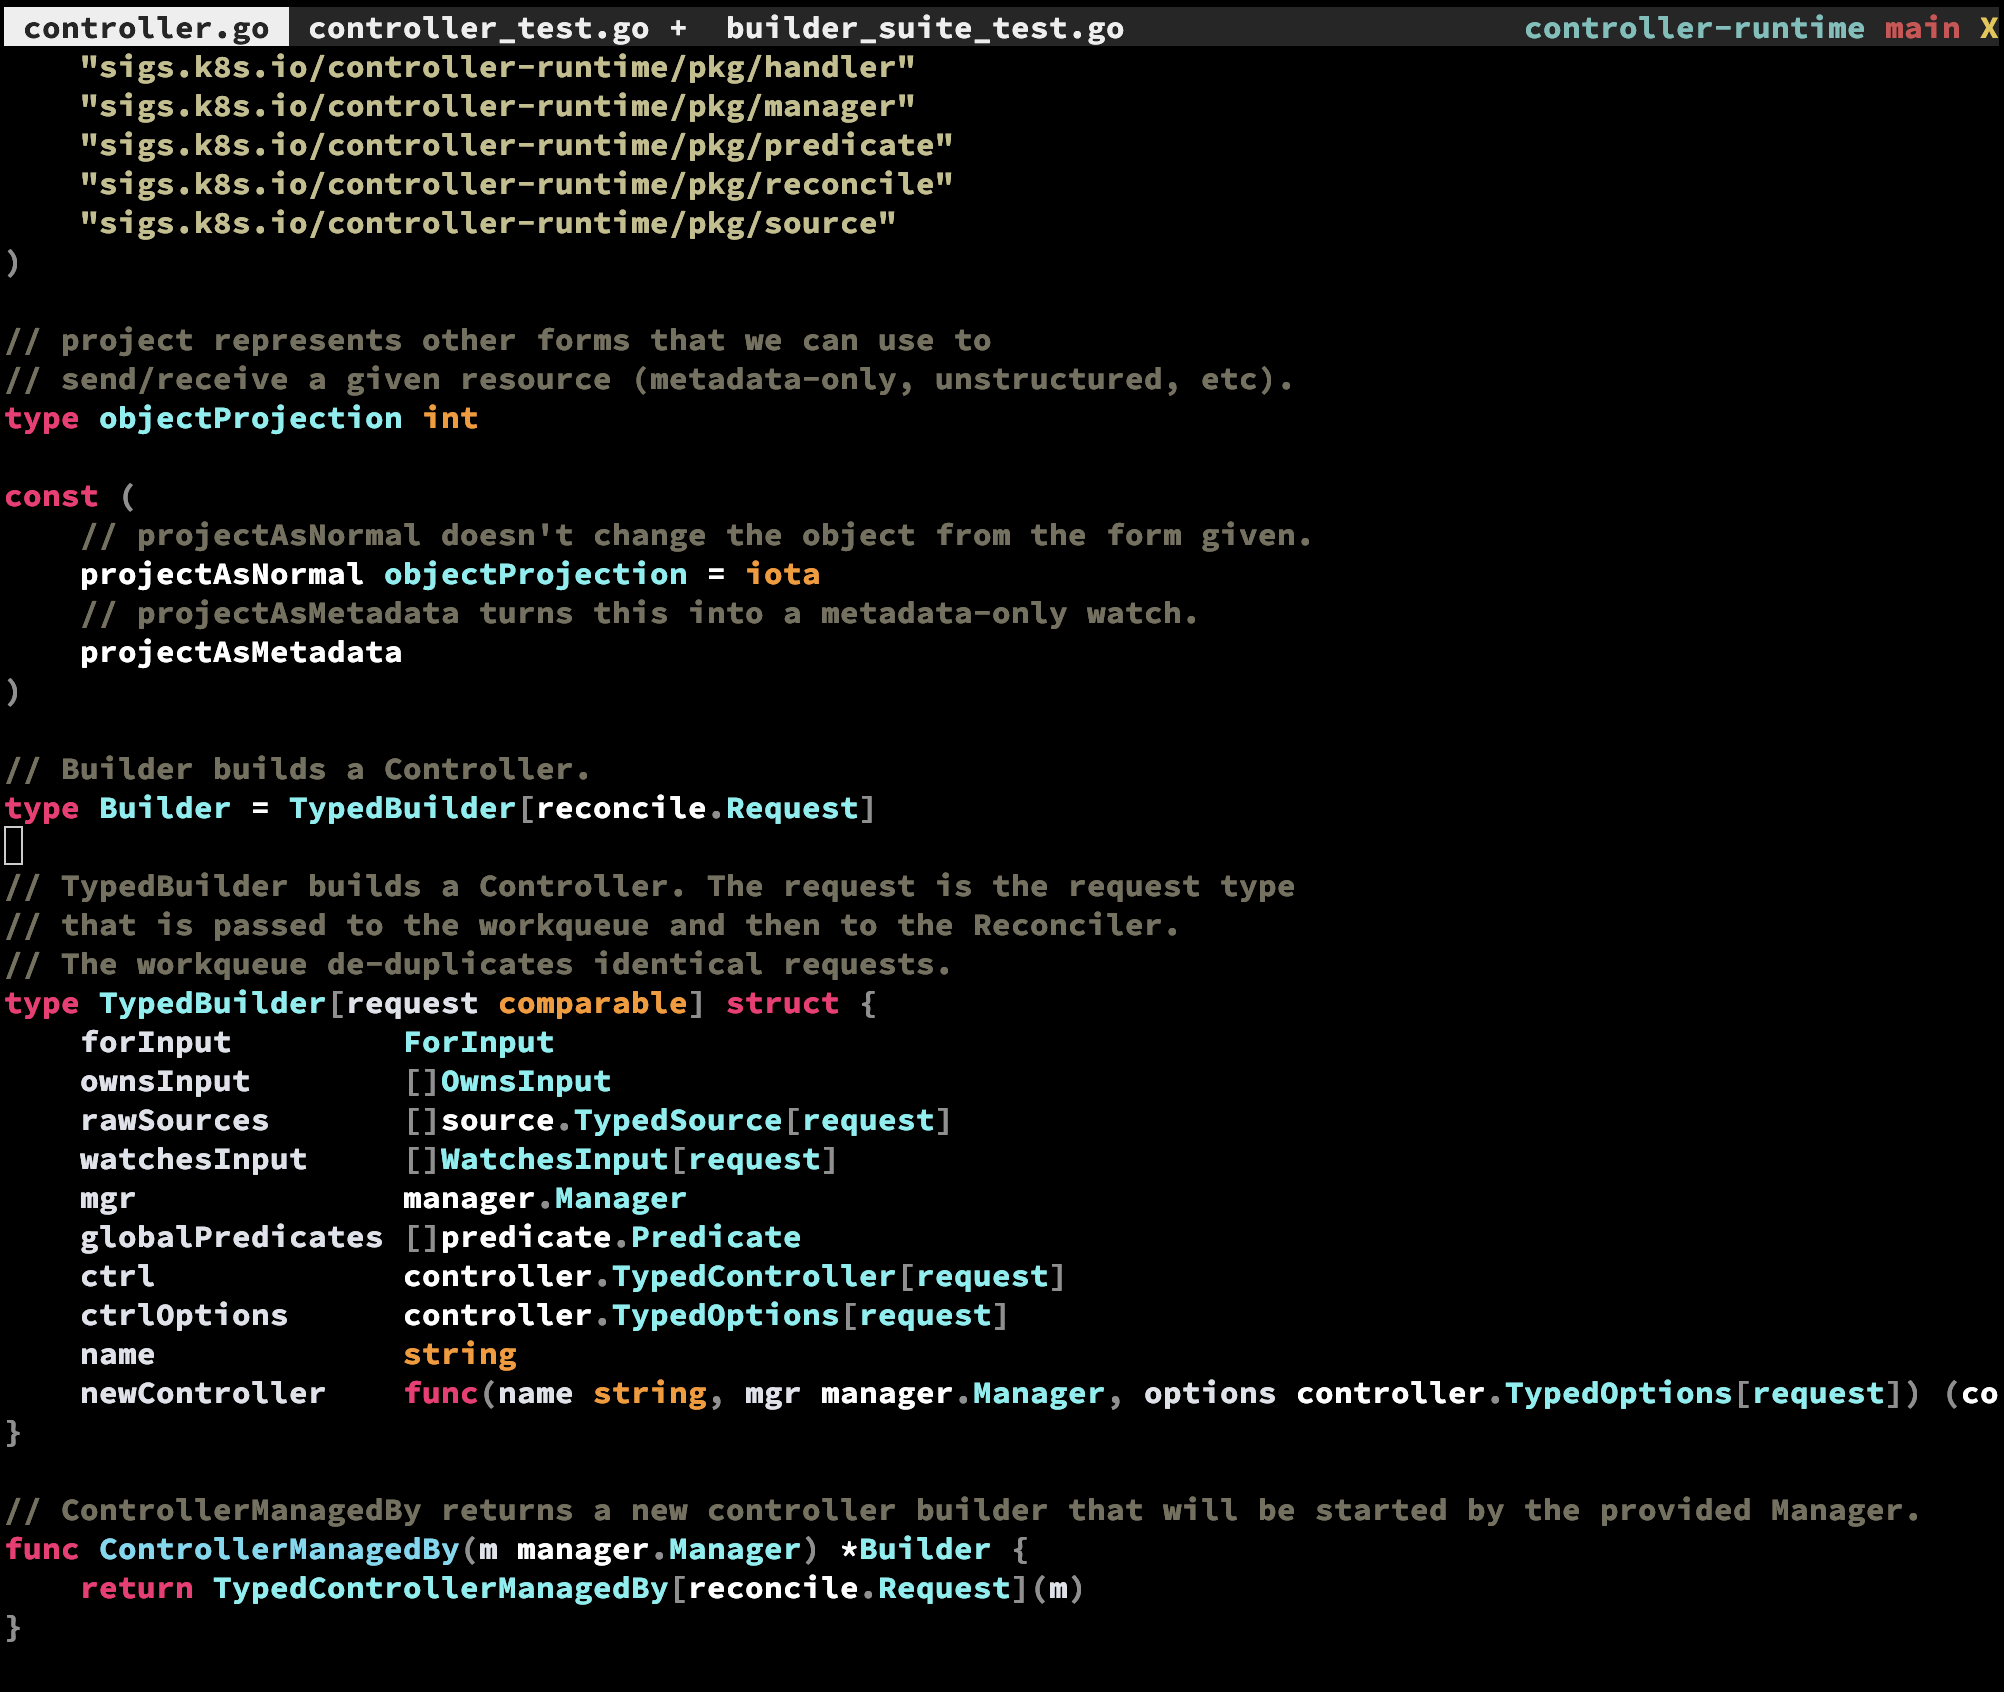This screenshot has height=1692, width=2004.
Task: Click the controller.TypedController[request] type
Action: pyautogui.click(x=735, y=1276)
